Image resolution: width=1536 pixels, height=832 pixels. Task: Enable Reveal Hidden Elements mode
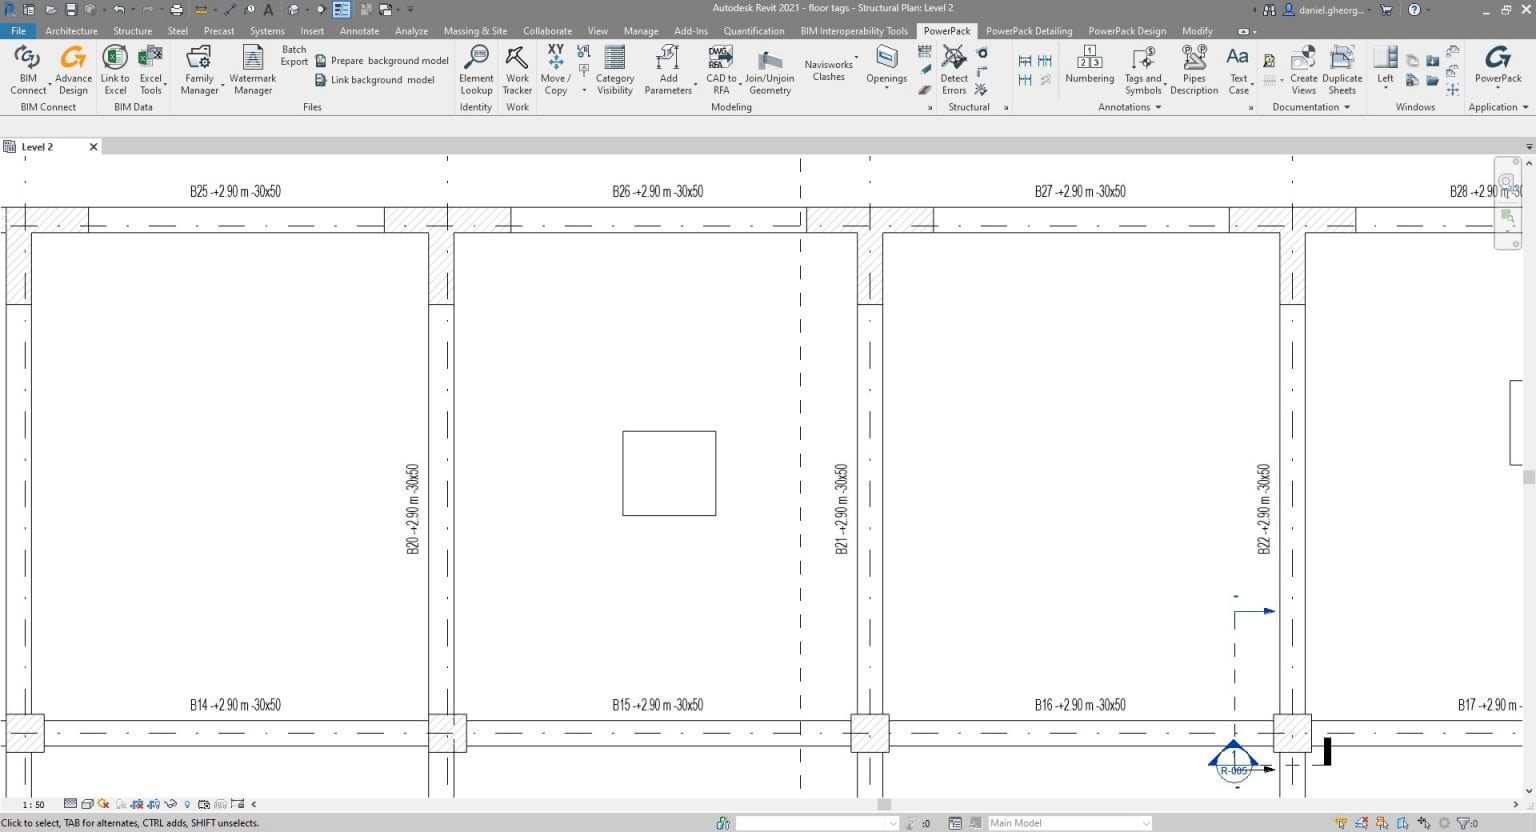point(187,804)
